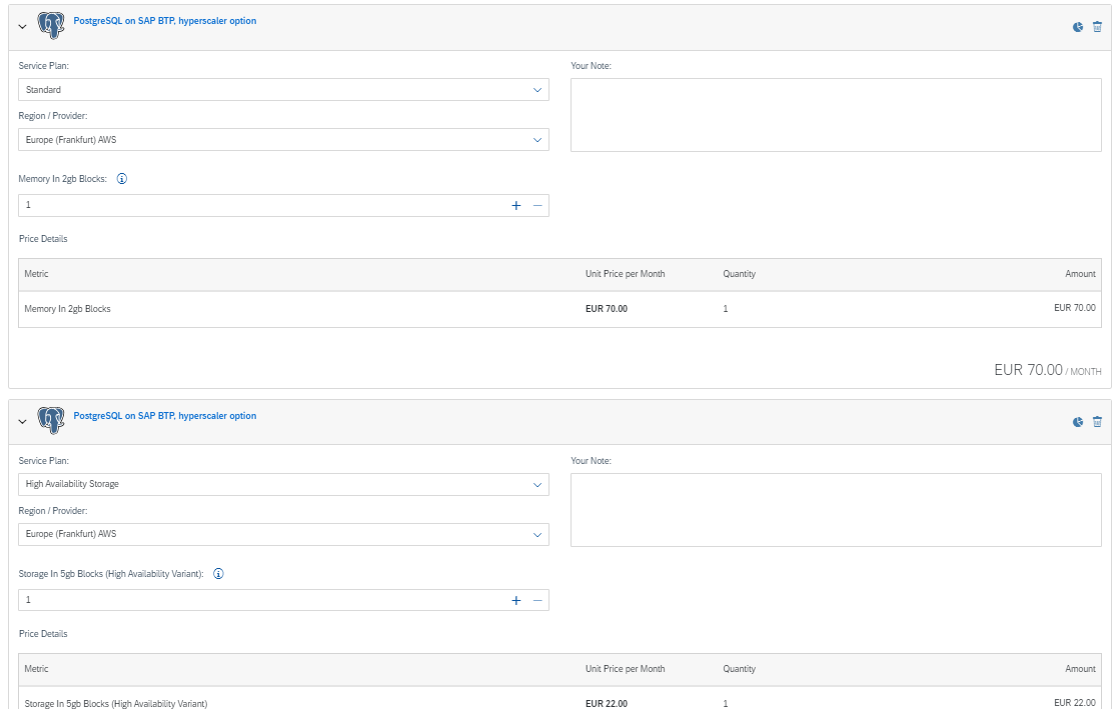Decrease Memory In 2gb Blocks with minus
The width and height of the screenshot is (1119, 709).
[537, 205]
